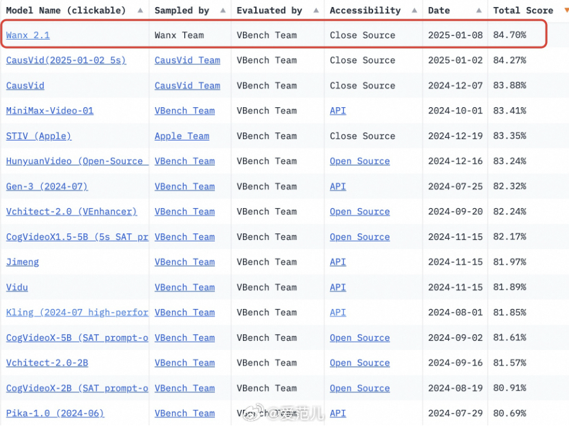The width and height of the screenshot is (569, 427).
Task: Sort by Accessibility column arrow
Action: [x=414, y=11]
